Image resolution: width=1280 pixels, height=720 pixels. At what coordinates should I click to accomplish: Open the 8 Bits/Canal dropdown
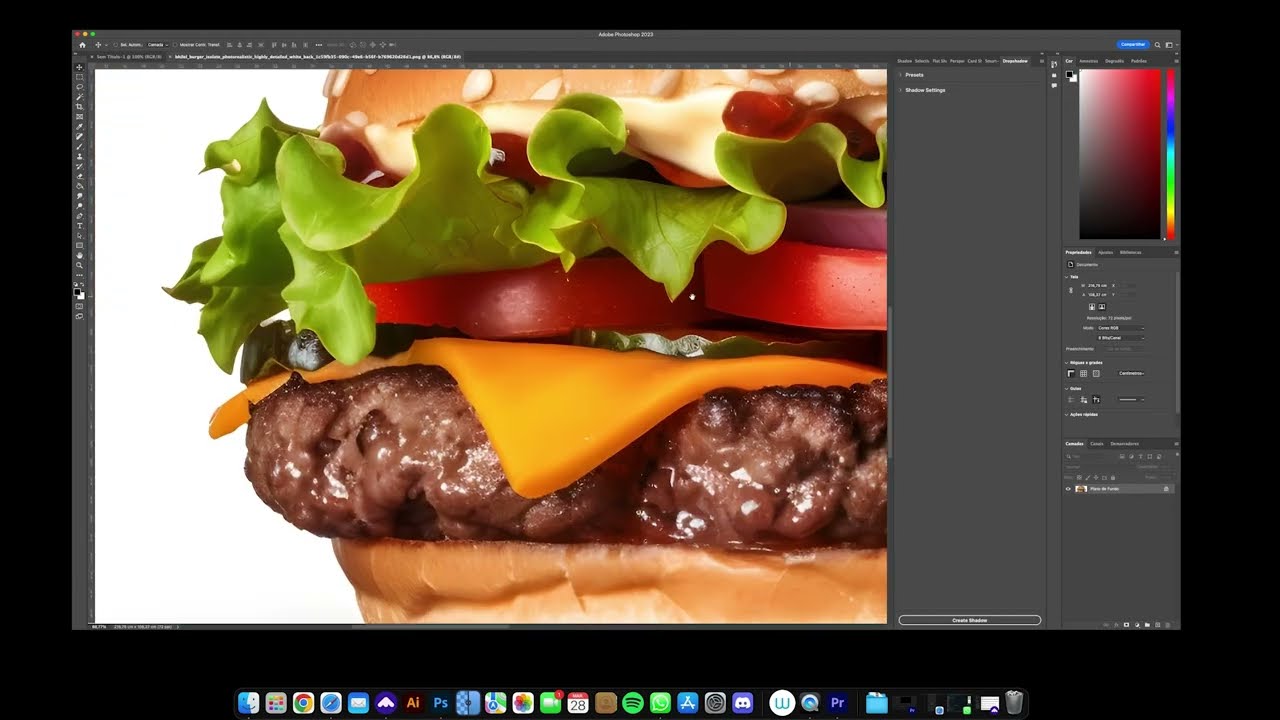click(x=1120, y=338)
